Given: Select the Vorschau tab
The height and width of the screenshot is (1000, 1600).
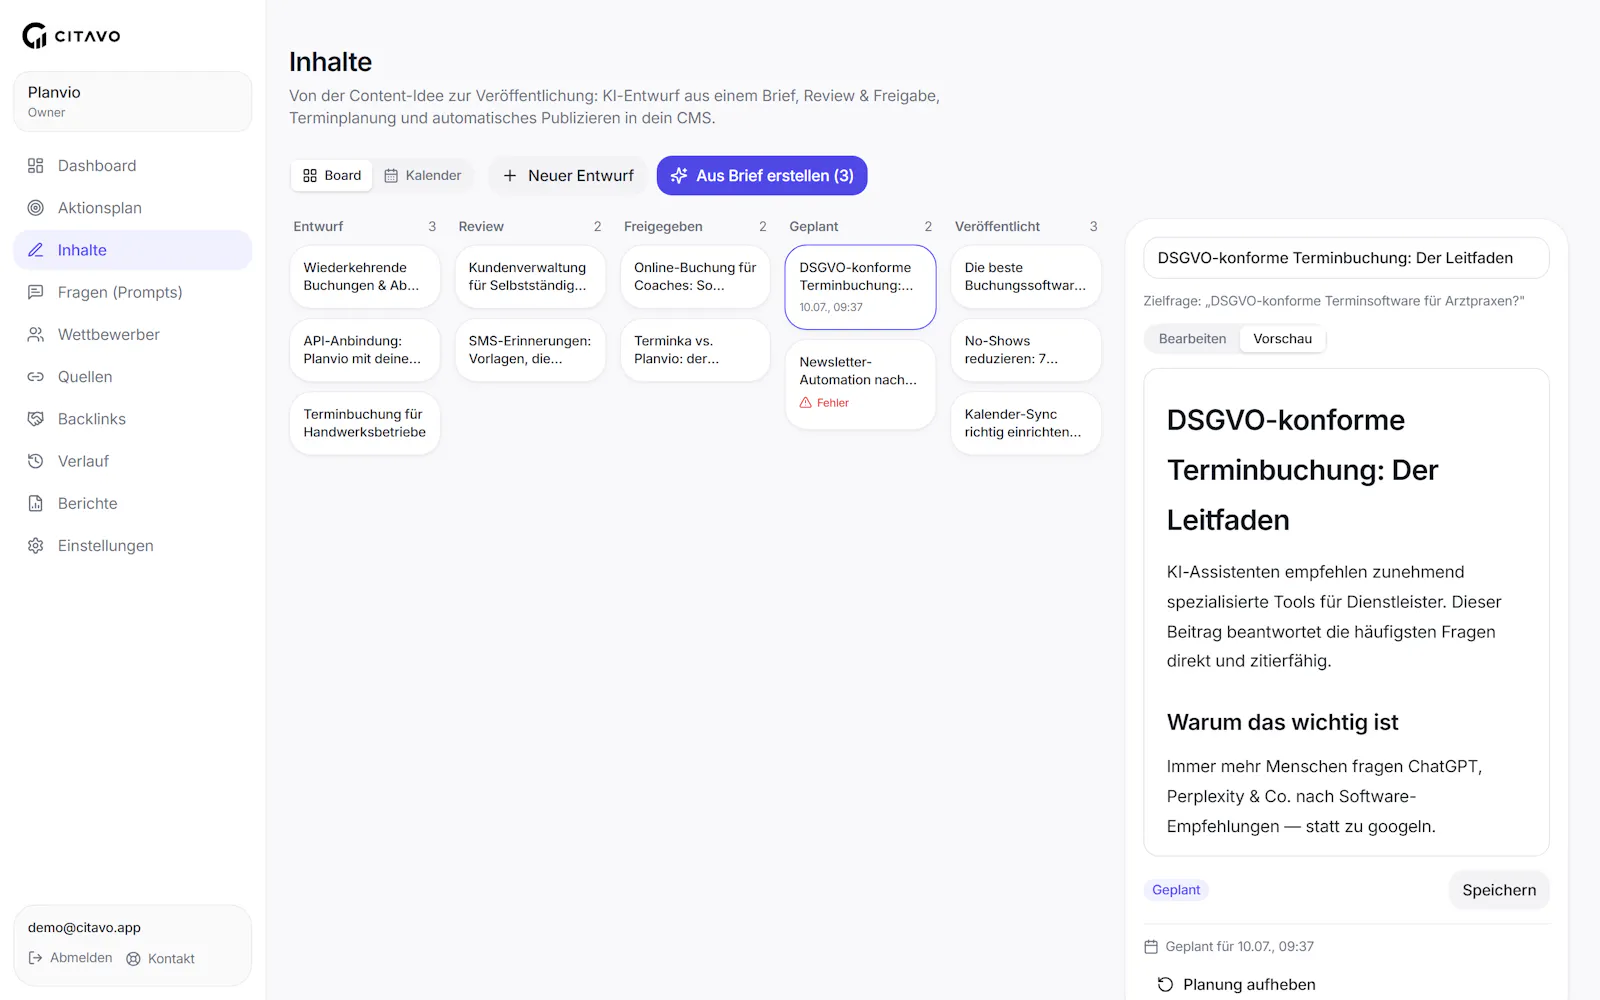Looking at the screenshot, I should point(1283,339).
